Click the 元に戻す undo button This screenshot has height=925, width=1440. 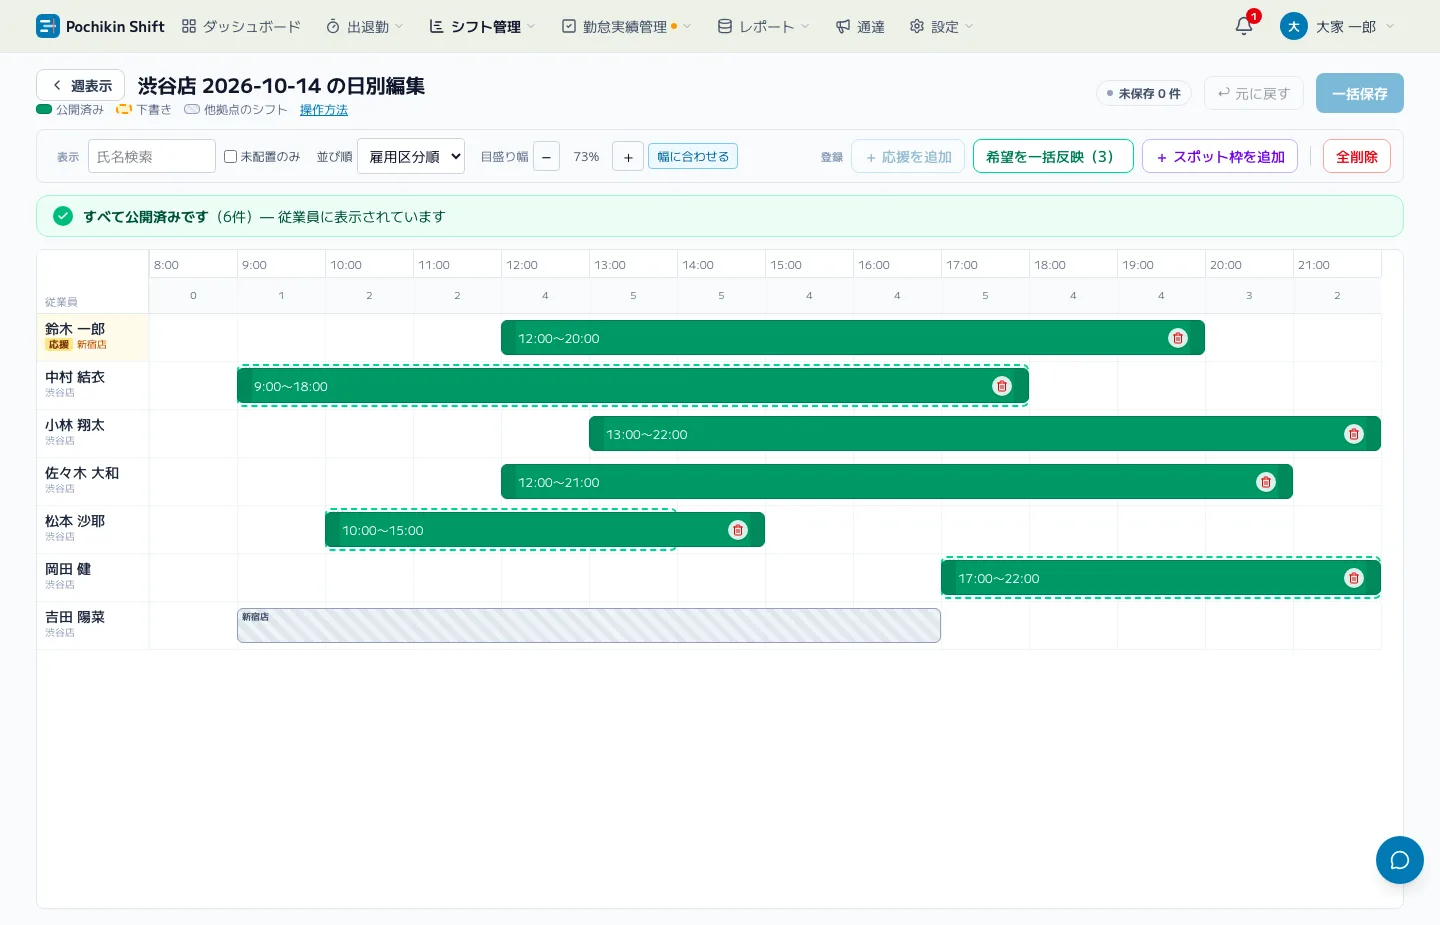[x=1254, y=93]
